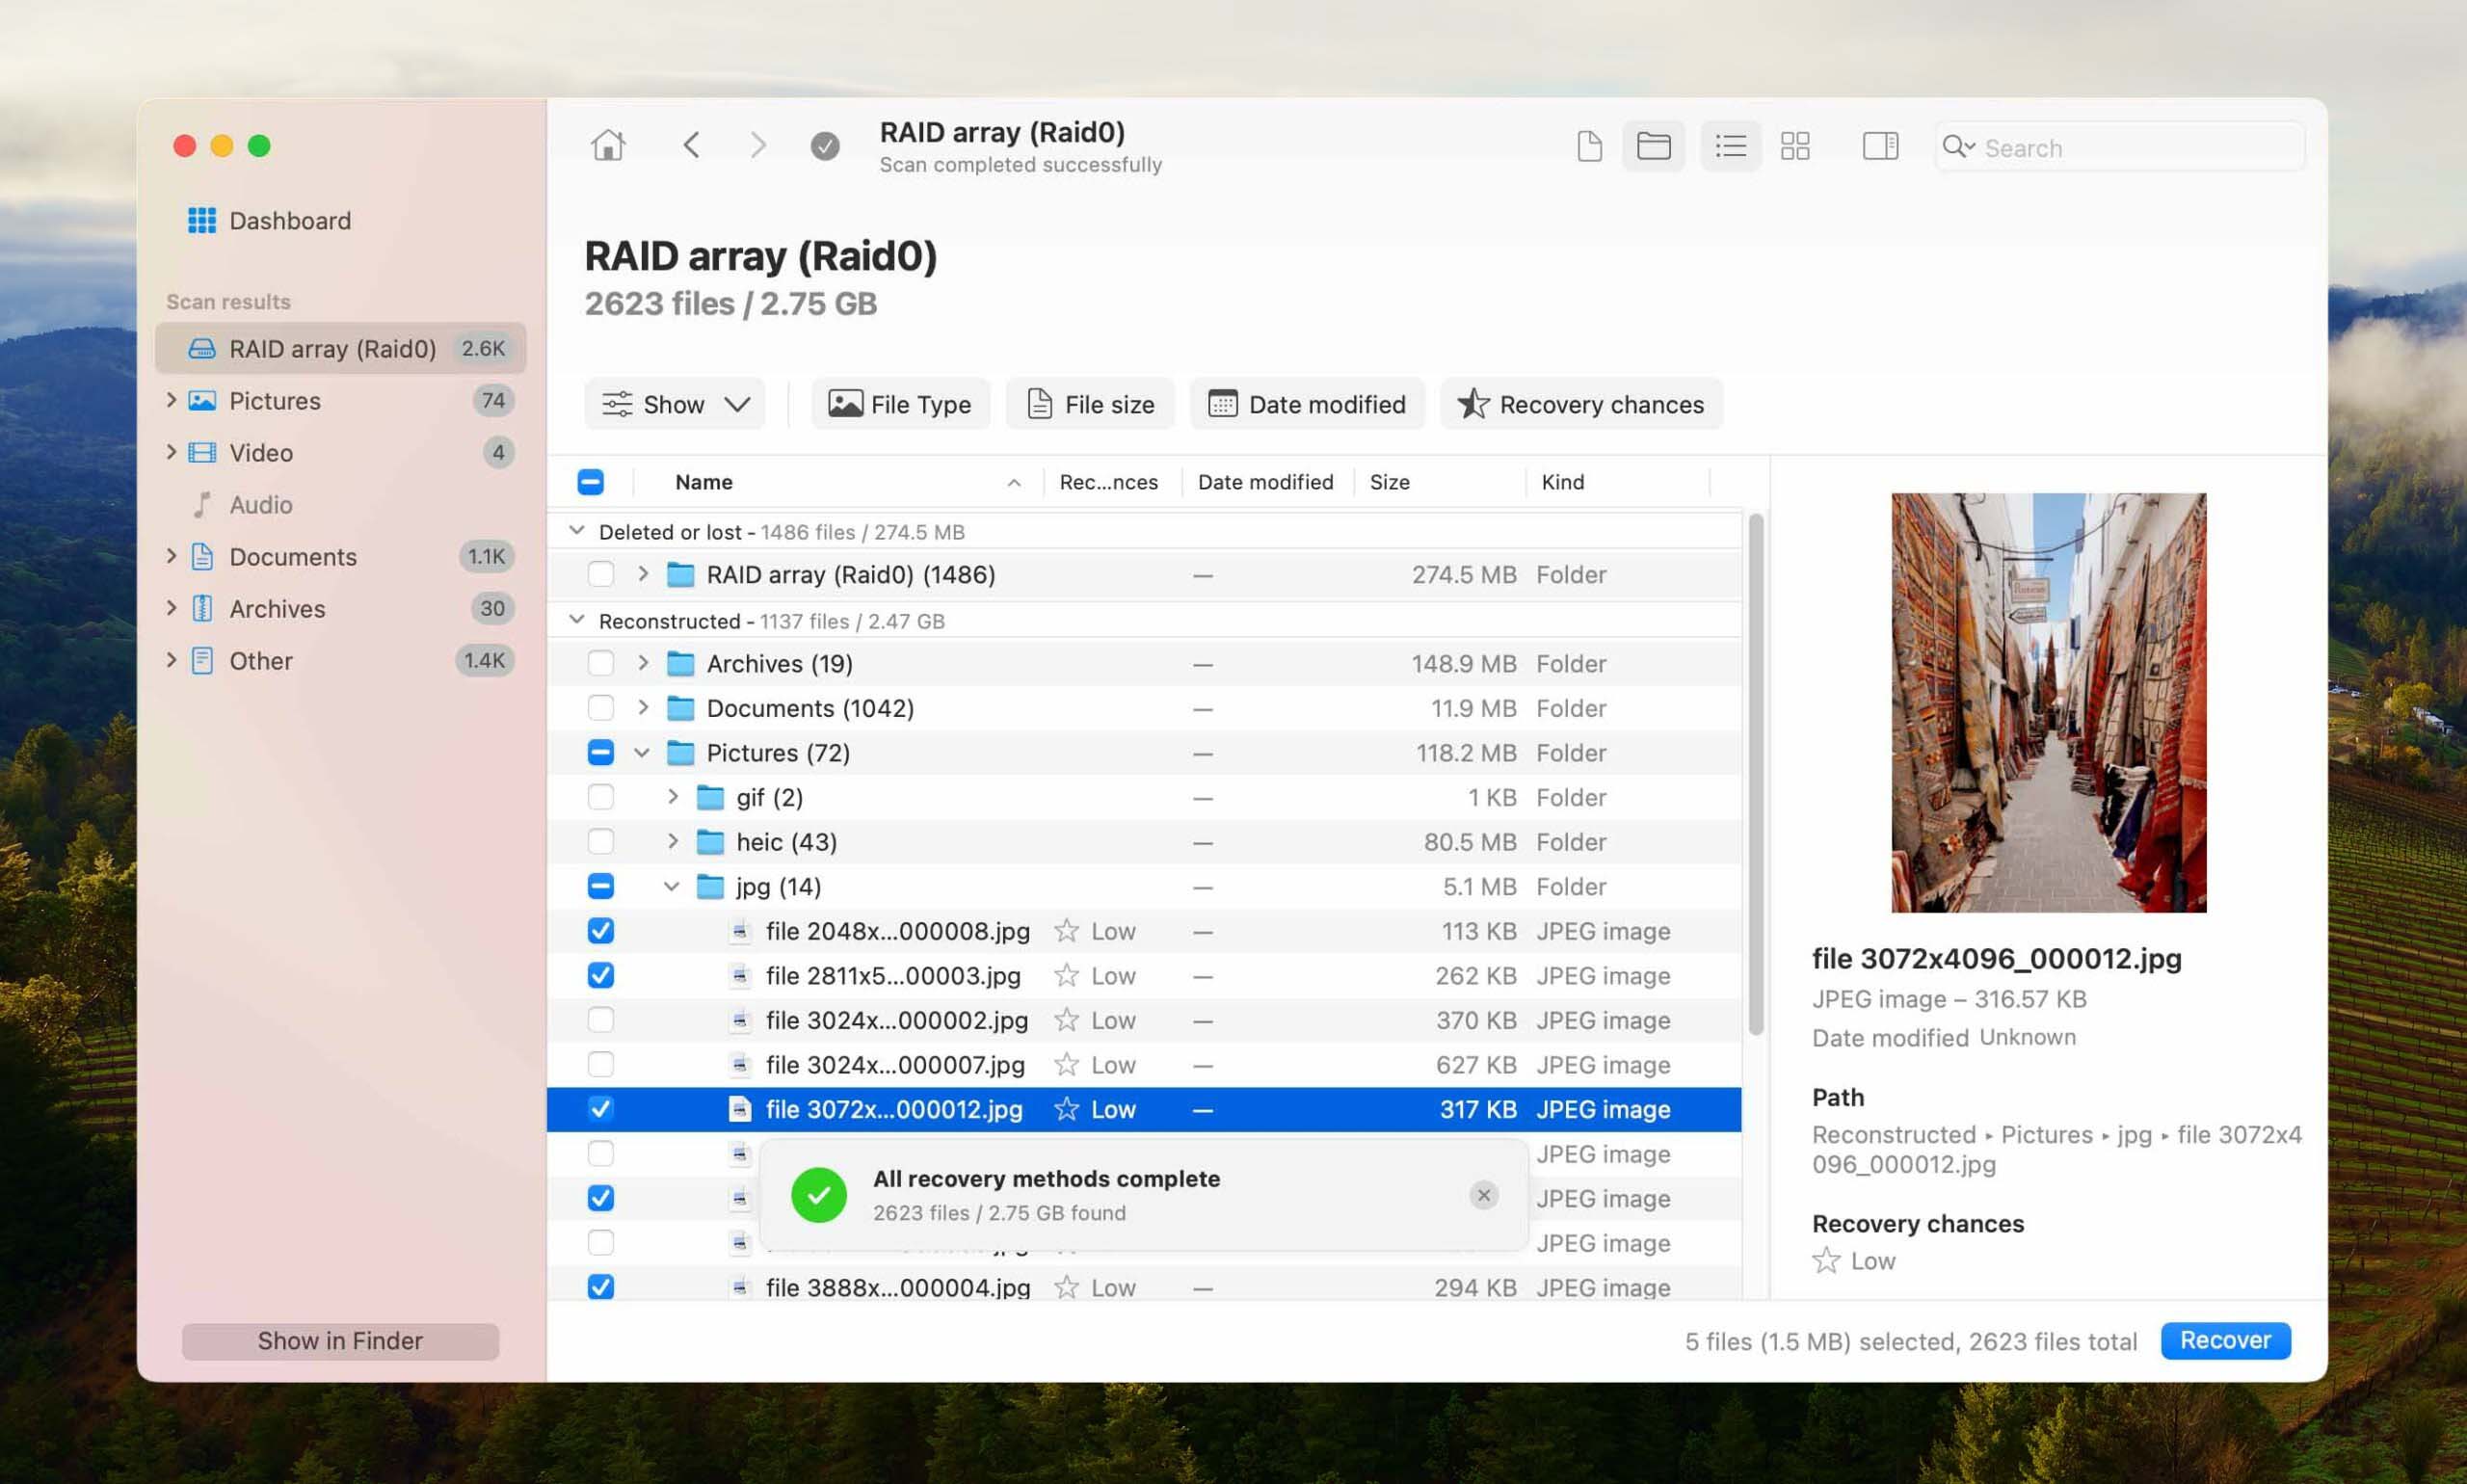Select Documents category in sidebar
2467x1484 pixels.
point(292,556)
